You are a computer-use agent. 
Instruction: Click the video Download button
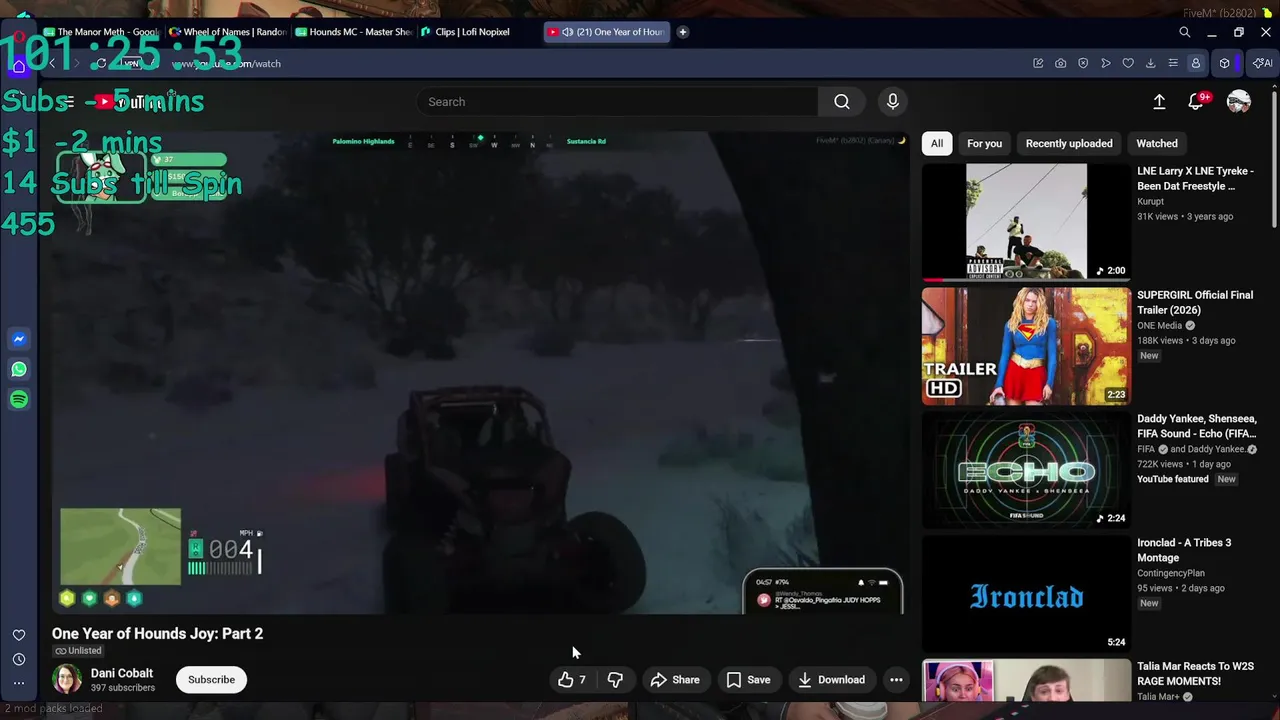831,680
